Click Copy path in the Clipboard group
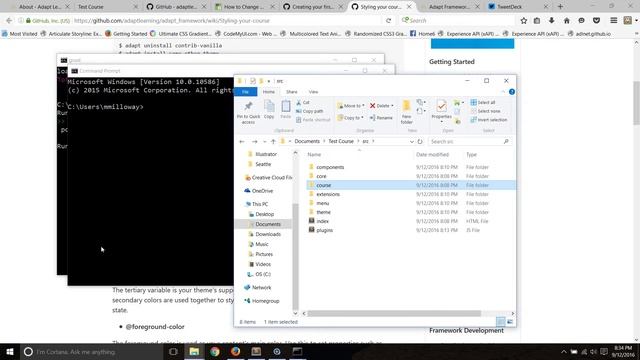The height and width of the screenshot is (360, 640). click(x=310, y=111)
